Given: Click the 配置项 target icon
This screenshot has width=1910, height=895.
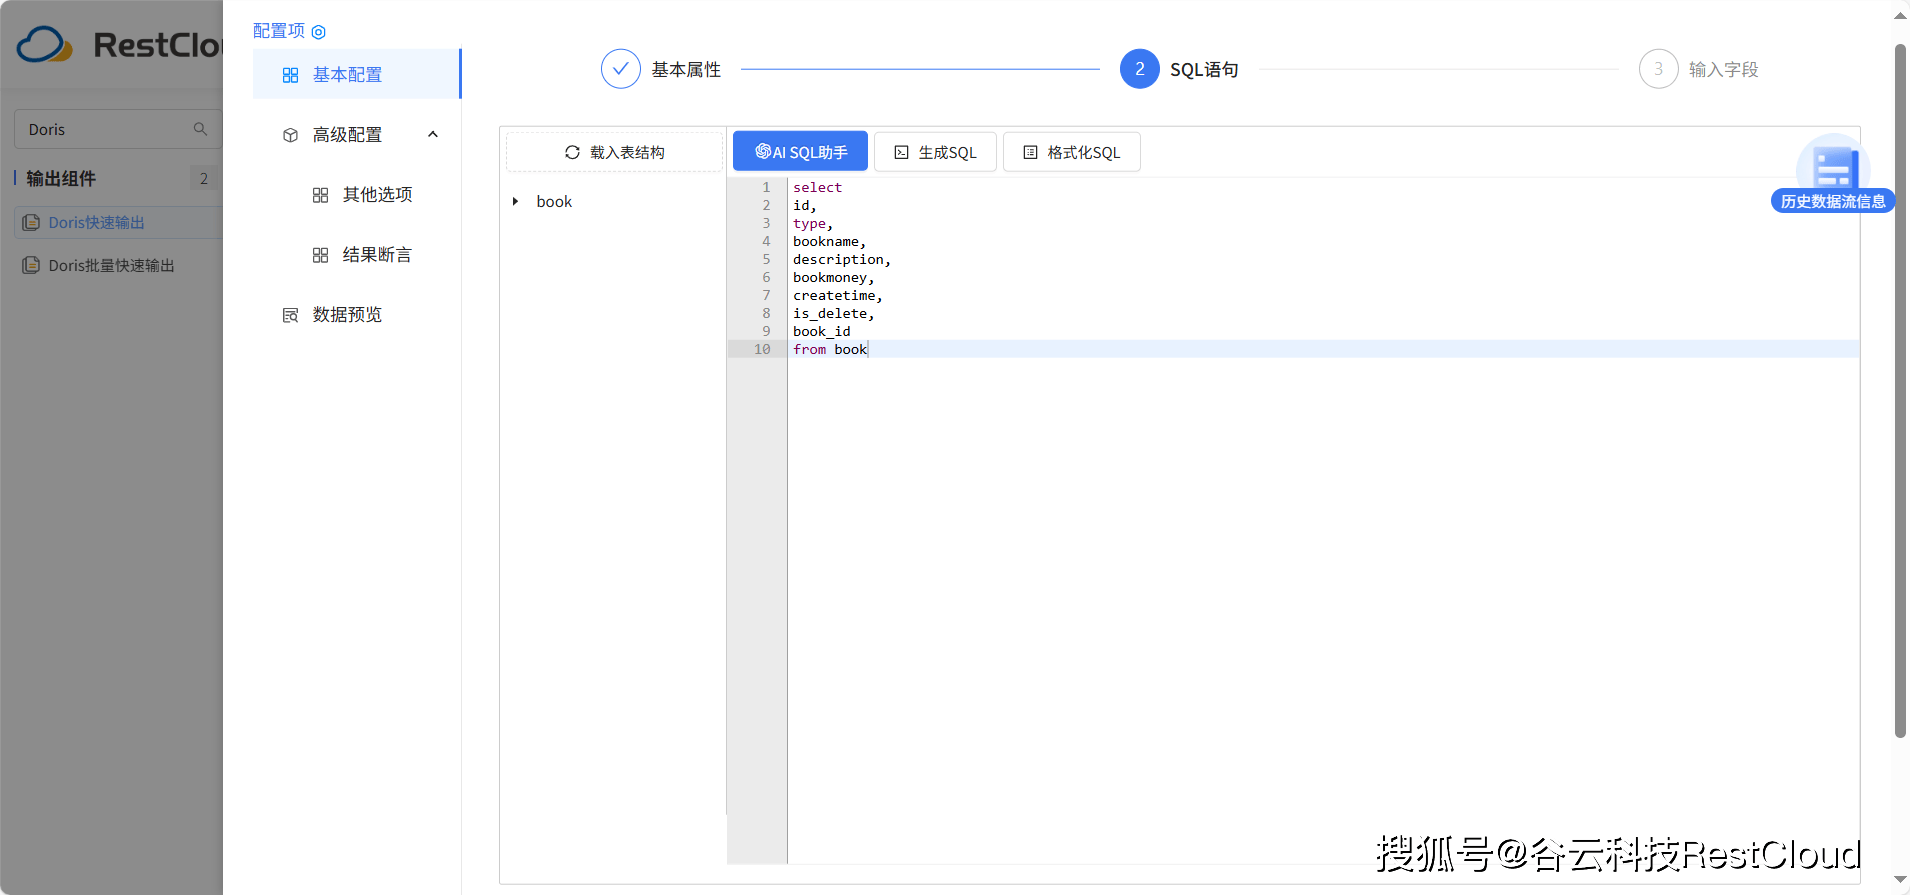Looking at the screenshot, I should click(318, 32).
